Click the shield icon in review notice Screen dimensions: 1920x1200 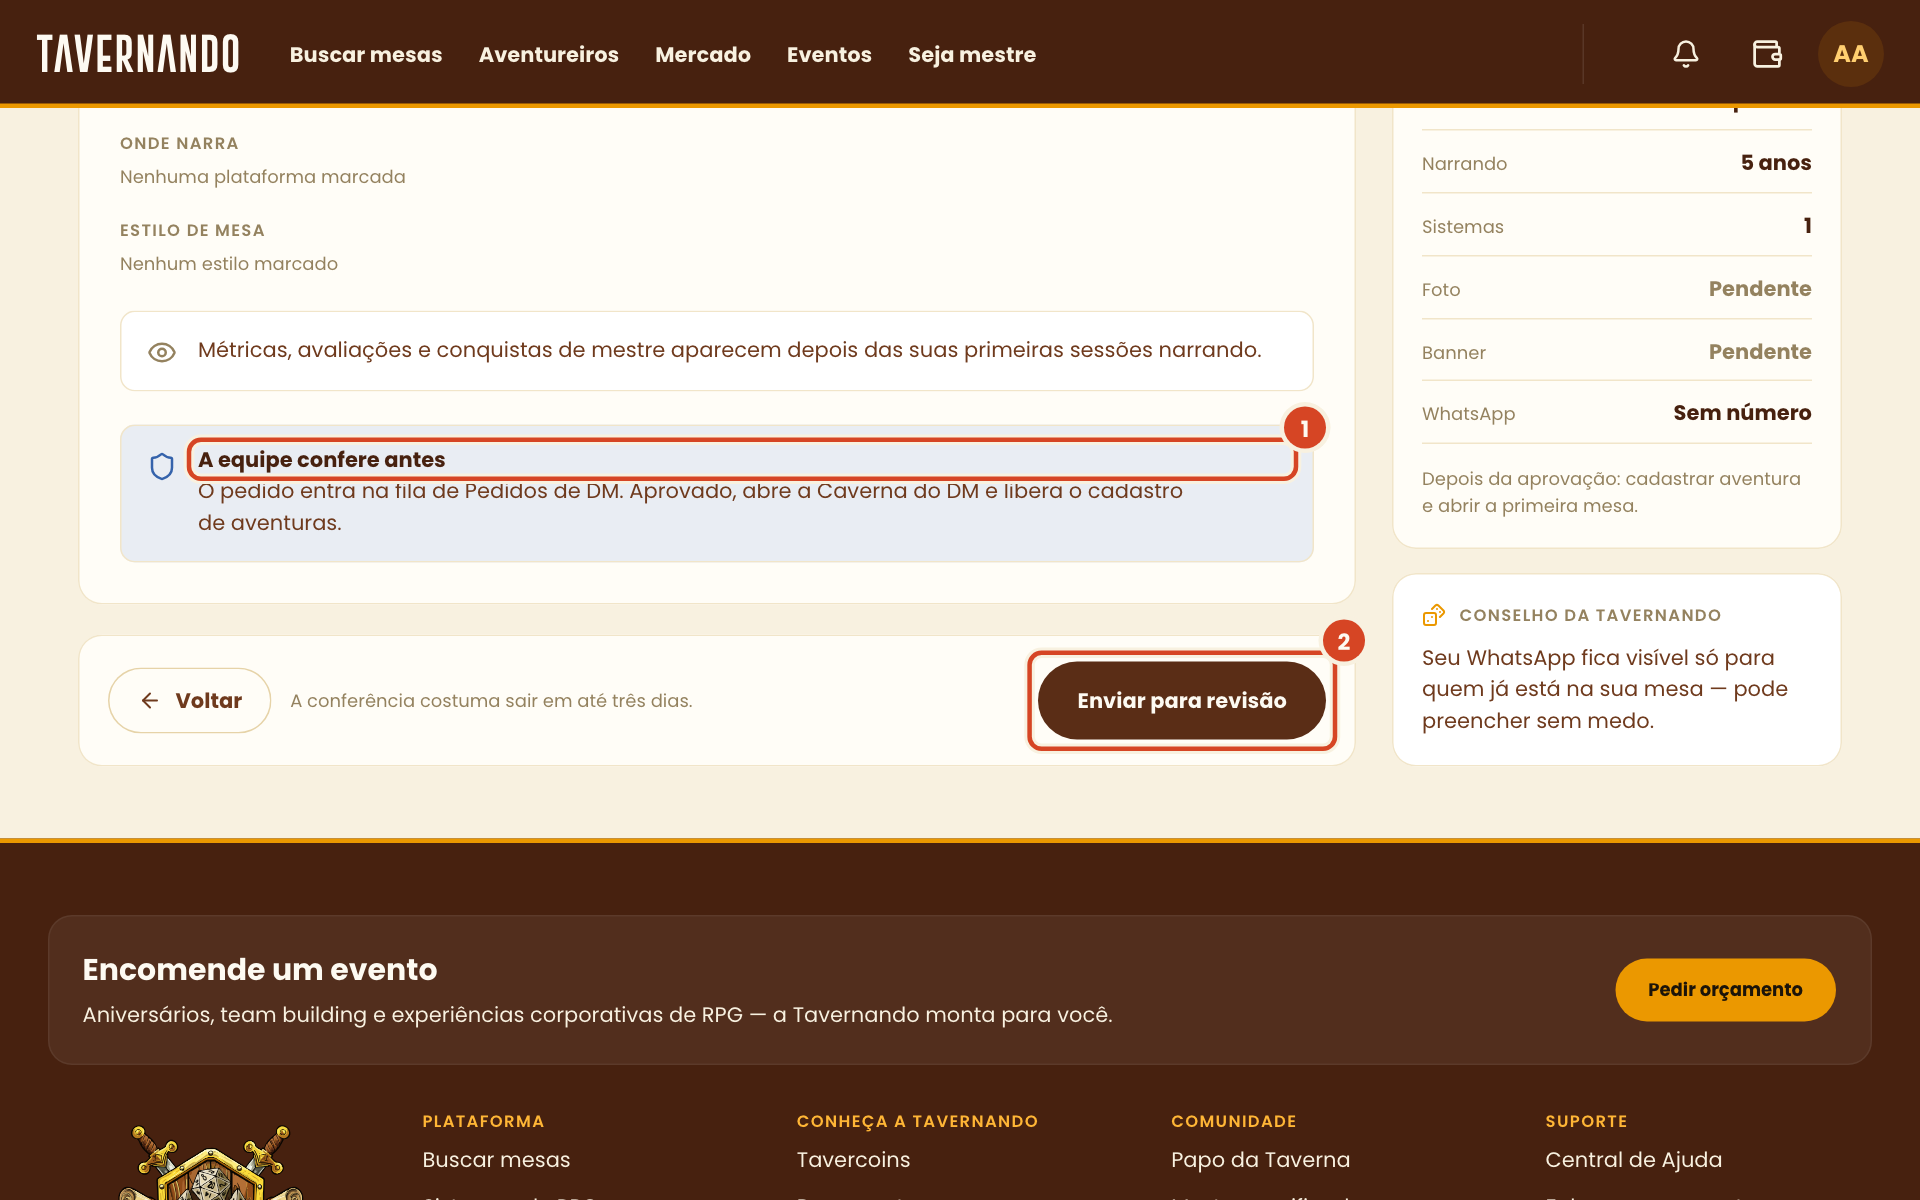[x=162, y=466]
